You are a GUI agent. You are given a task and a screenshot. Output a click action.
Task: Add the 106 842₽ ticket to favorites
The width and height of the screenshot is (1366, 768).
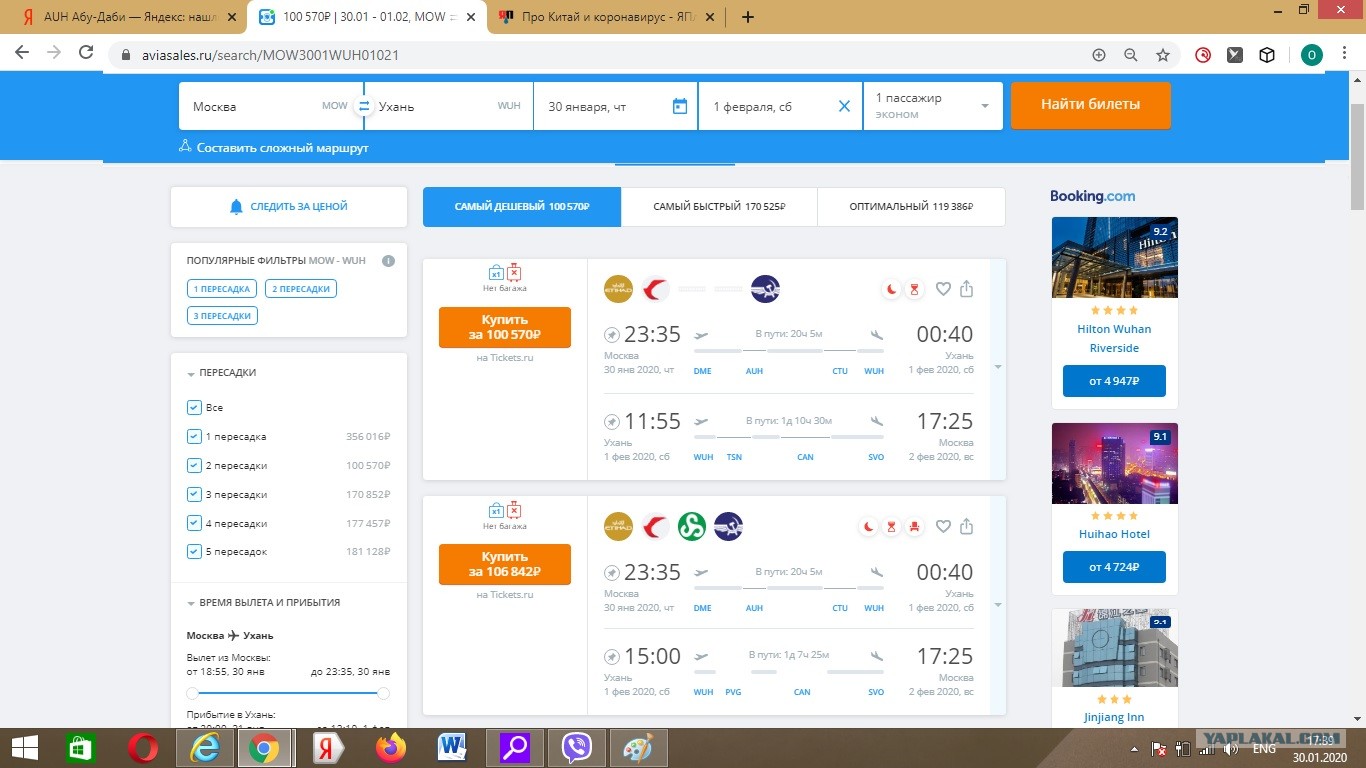943,527
